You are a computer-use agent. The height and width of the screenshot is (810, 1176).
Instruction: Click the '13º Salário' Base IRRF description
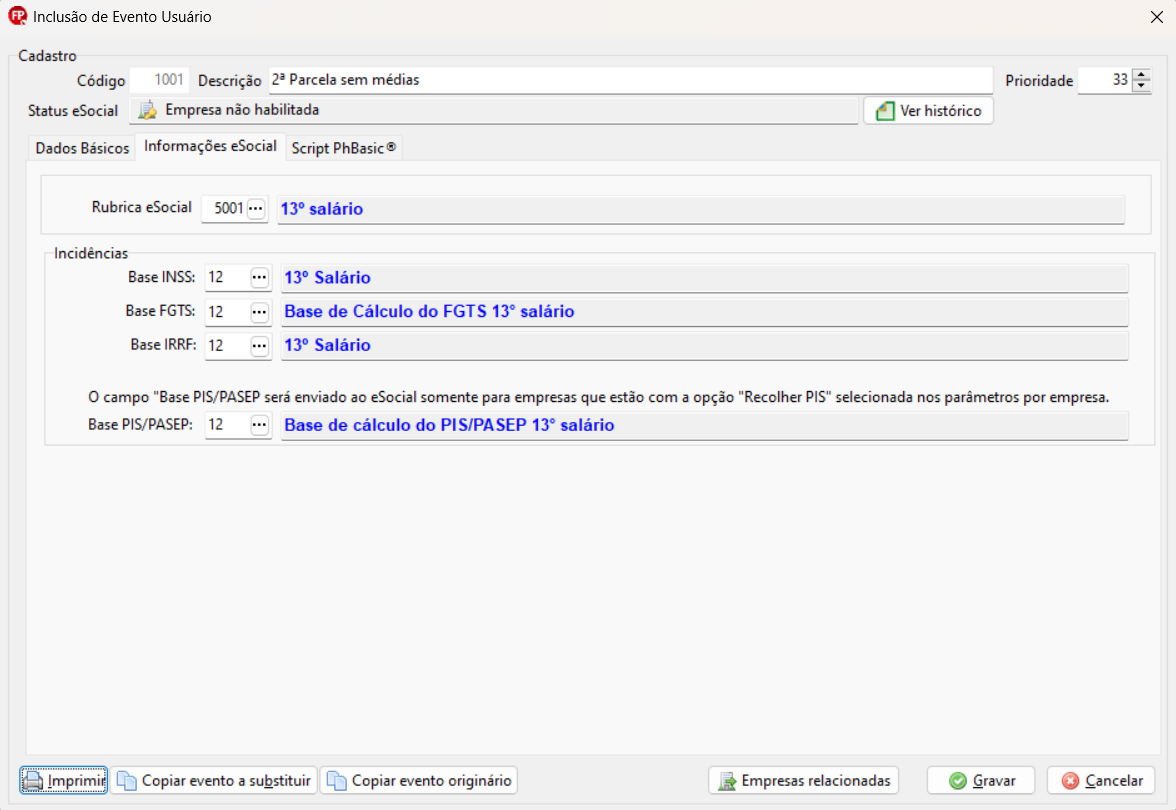pyautogui.click(x=327, y=345)
